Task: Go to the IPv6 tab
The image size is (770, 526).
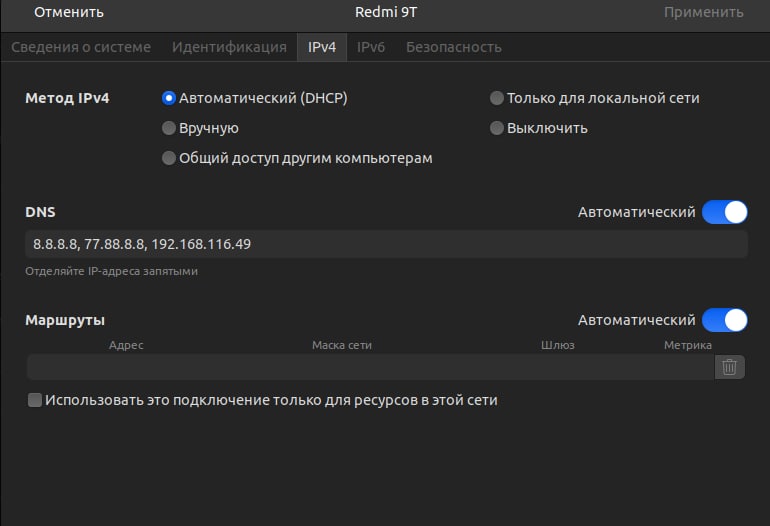Action: [x=371, y=47]
